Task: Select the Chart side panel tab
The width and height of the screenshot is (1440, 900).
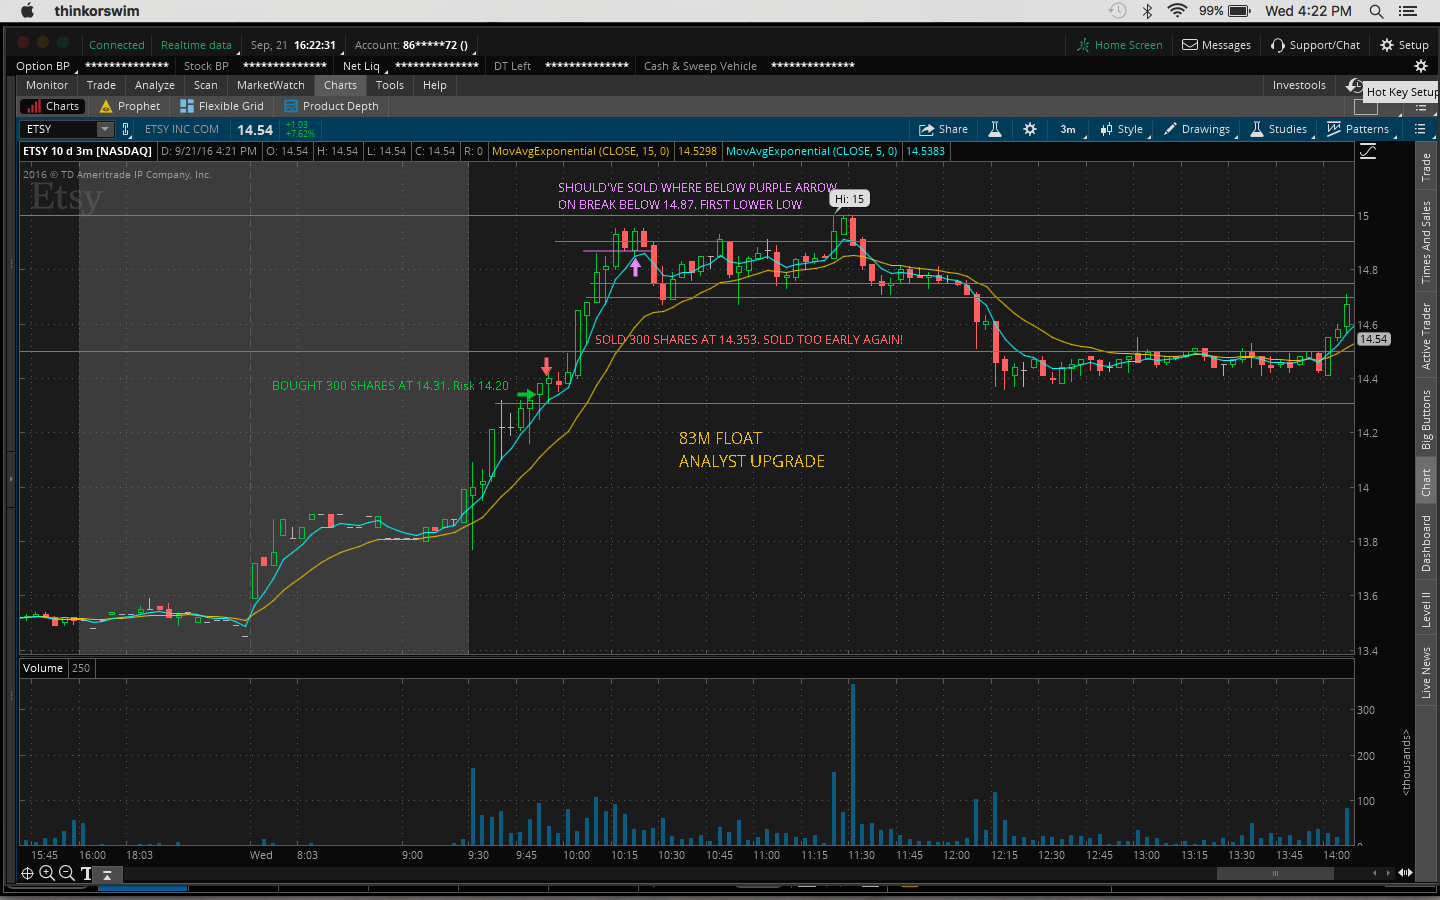Action: pyautogui.click(x=1426, y=483)
